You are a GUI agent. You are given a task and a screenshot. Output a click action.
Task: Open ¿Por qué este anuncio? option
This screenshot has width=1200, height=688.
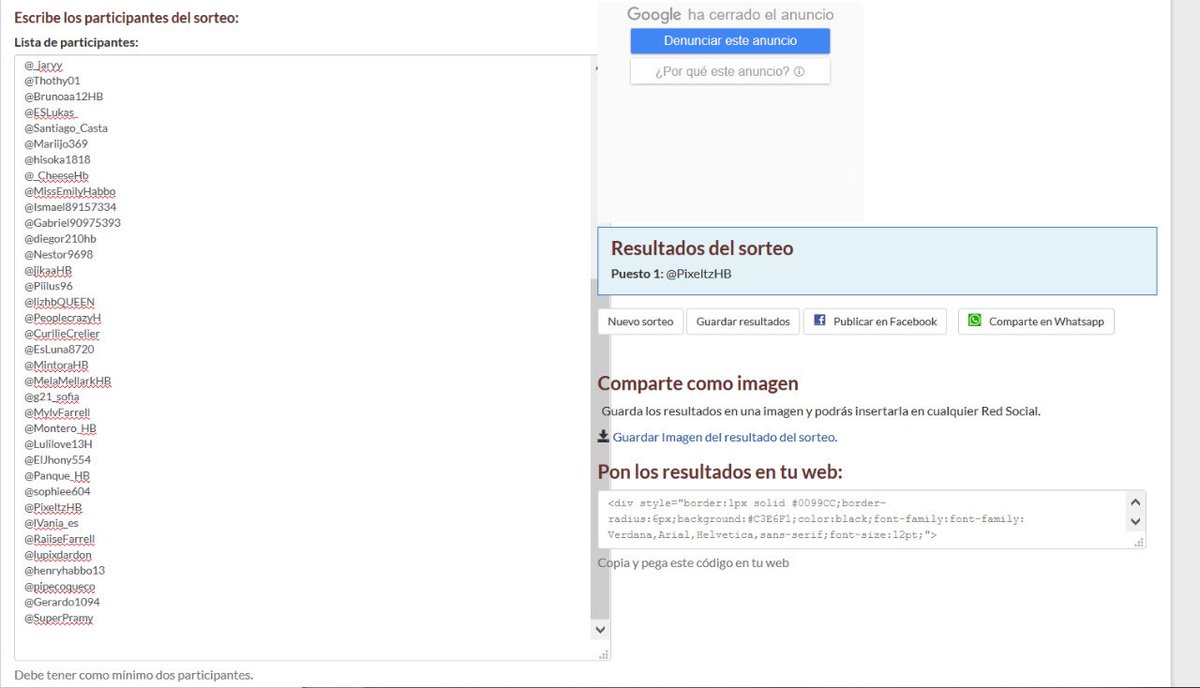730,72
